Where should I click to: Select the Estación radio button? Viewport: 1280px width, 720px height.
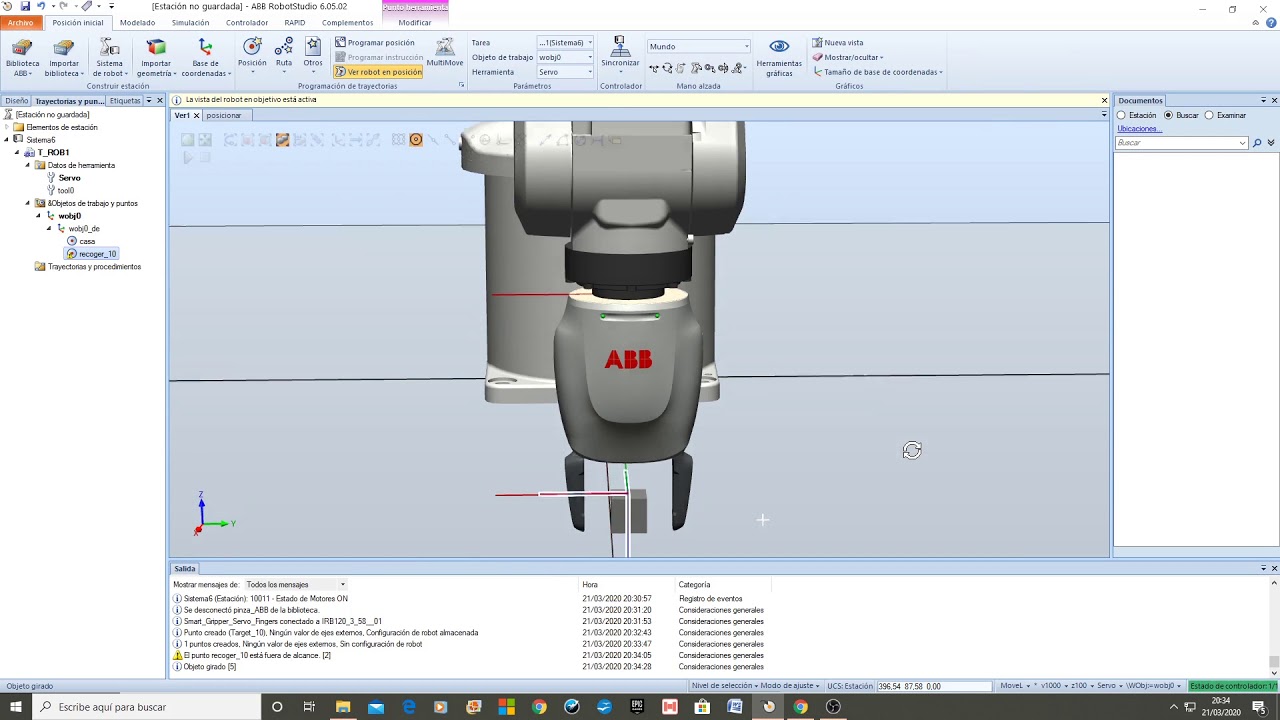pyautogui.click(x=1122, y=115)
